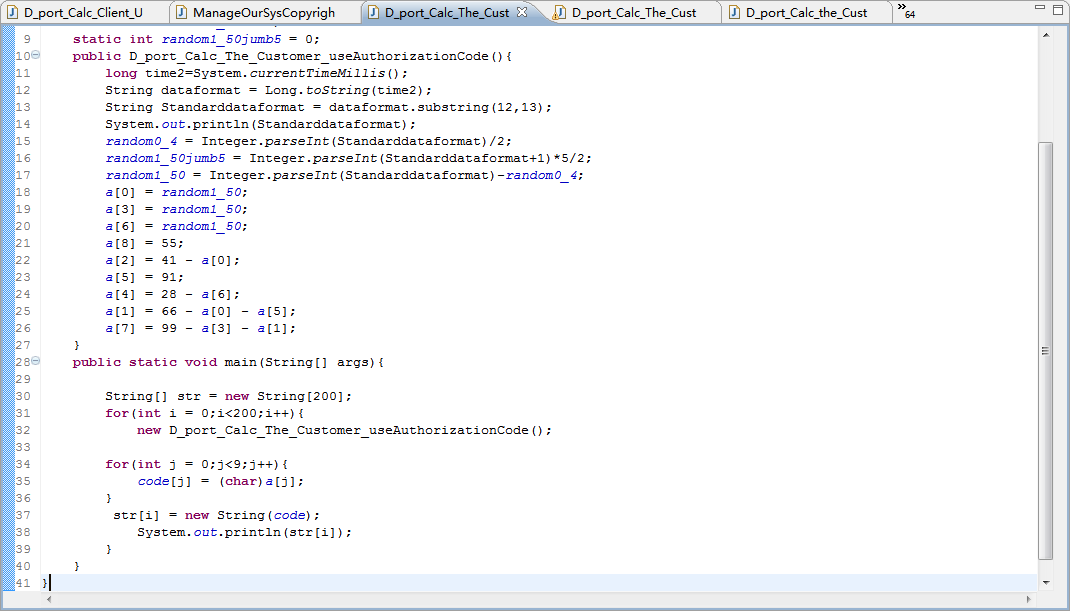Click 'a[4] = 28 - a[6];' statement
This screenshot has height=611, width=1070.
coord(173,294)
